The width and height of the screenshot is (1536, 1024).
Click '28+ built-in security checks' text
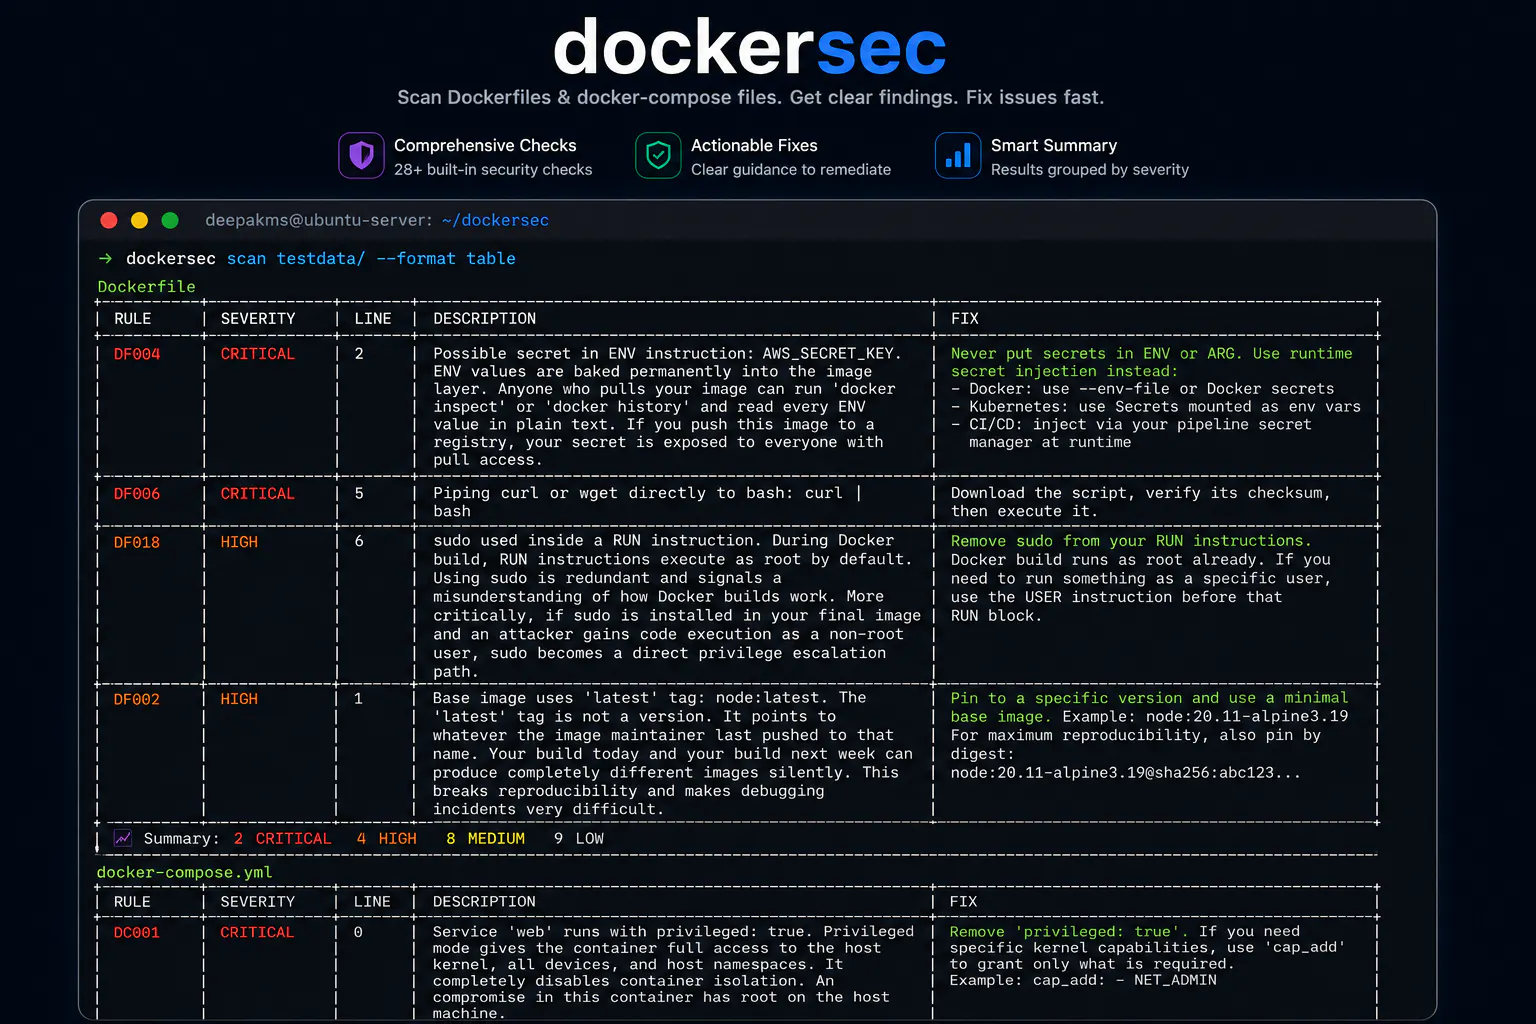pyautogui.click(x=493, y=170)
